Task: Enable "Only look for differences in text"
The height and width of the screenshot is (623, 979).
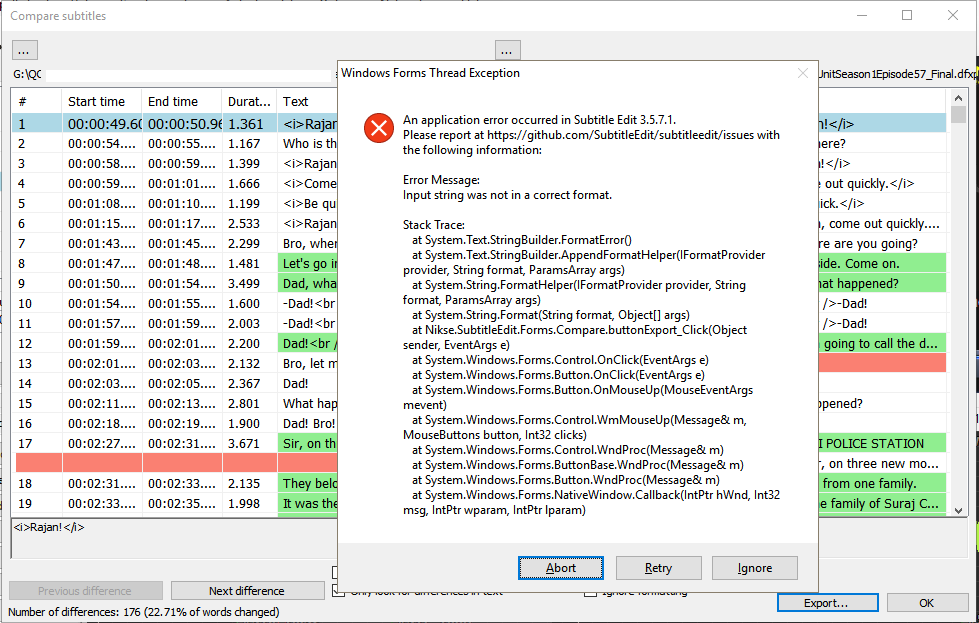Action: tap(337, 591)
